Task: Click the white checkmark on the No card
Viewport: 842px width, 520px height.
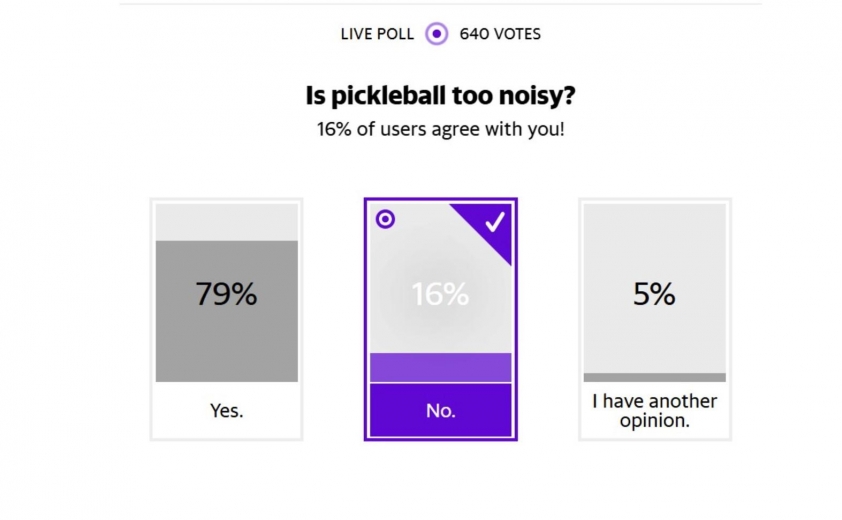Action: [495, 222]
